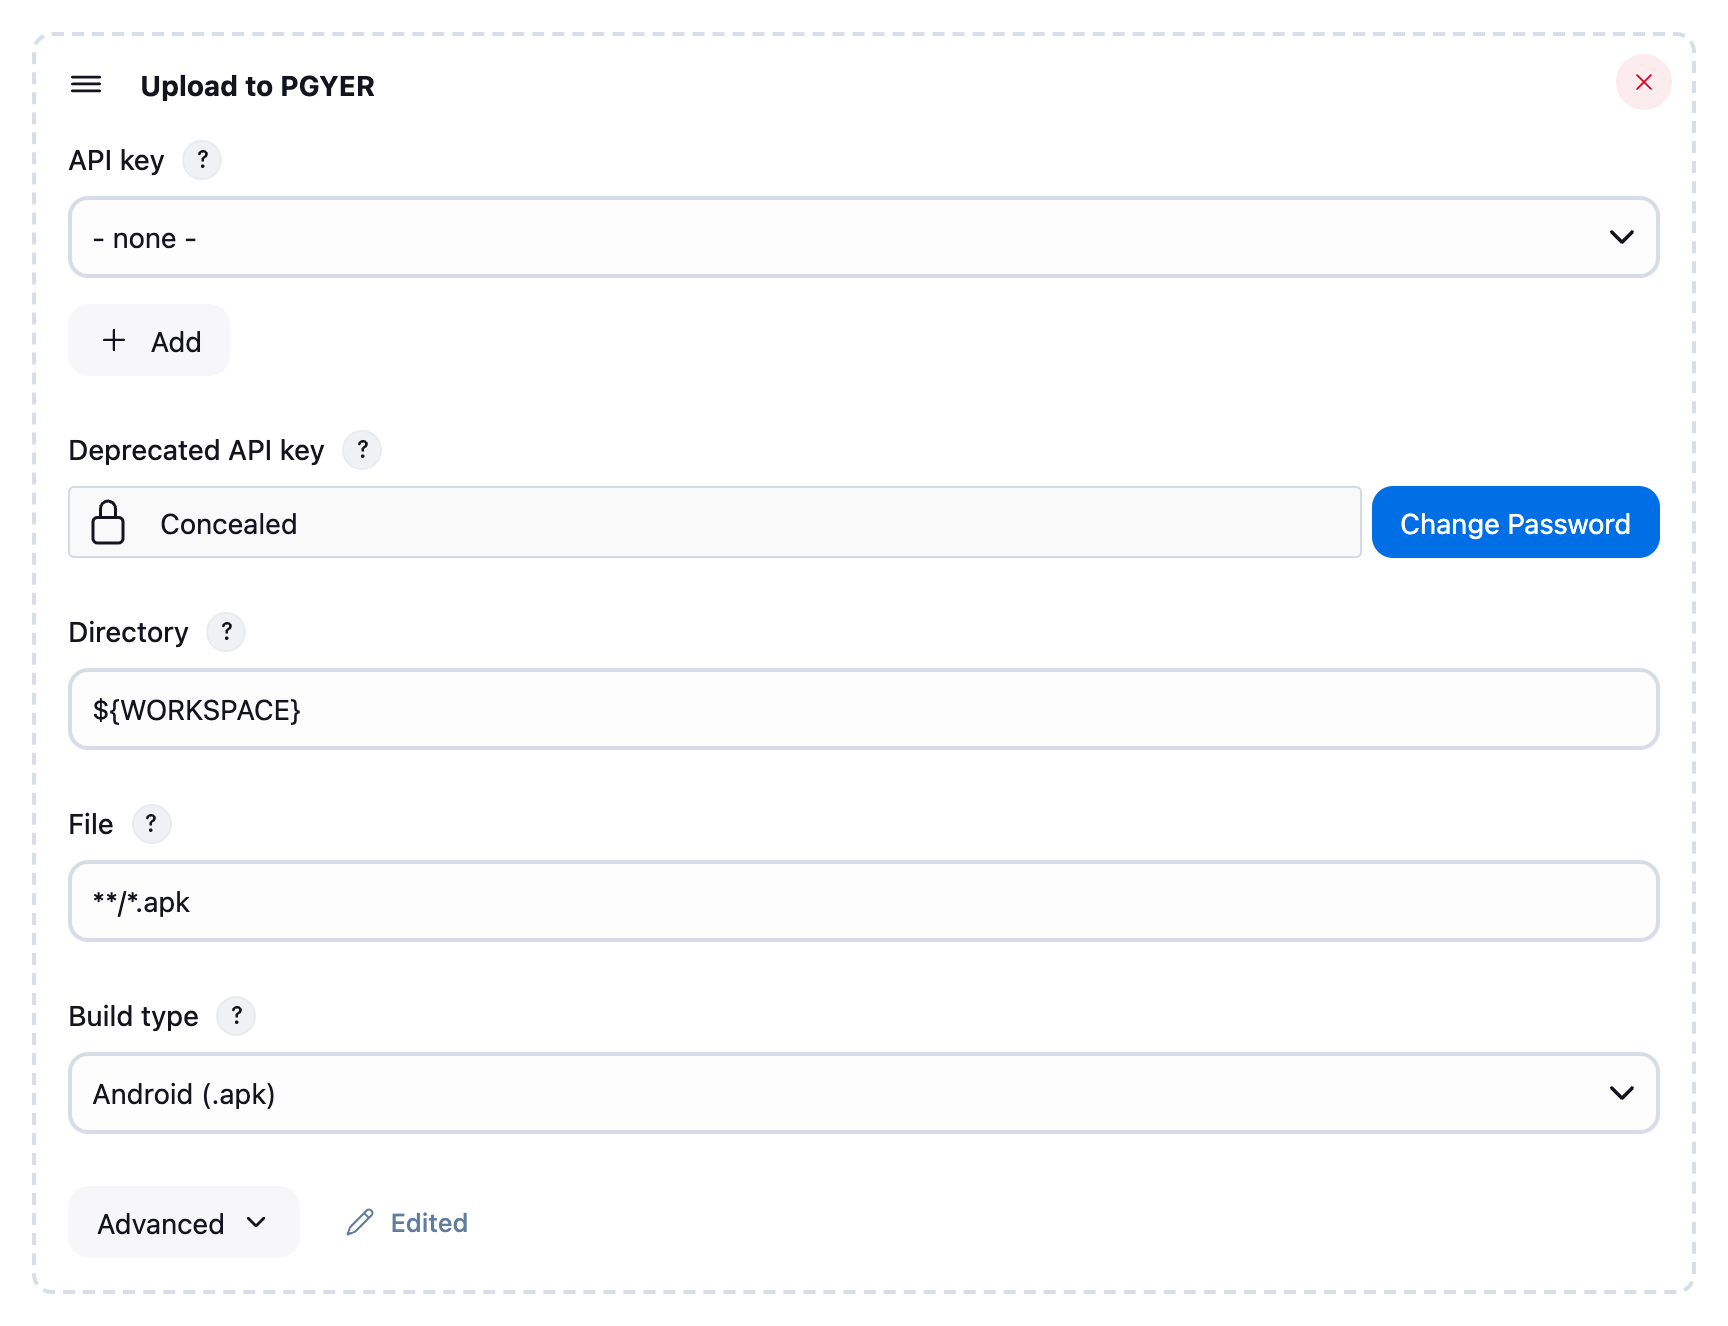
Task: Open help for API key
Action: [202, 160]
